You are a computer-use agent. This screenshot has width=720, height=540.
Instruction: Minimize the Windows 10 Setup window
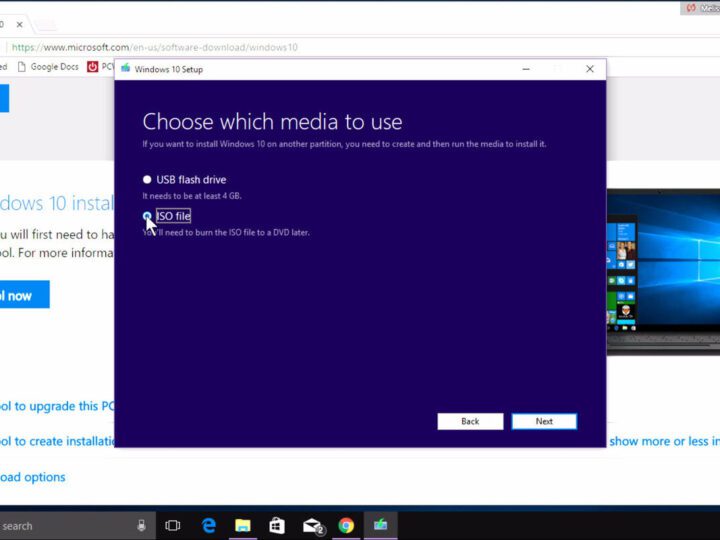coord(526,69)
